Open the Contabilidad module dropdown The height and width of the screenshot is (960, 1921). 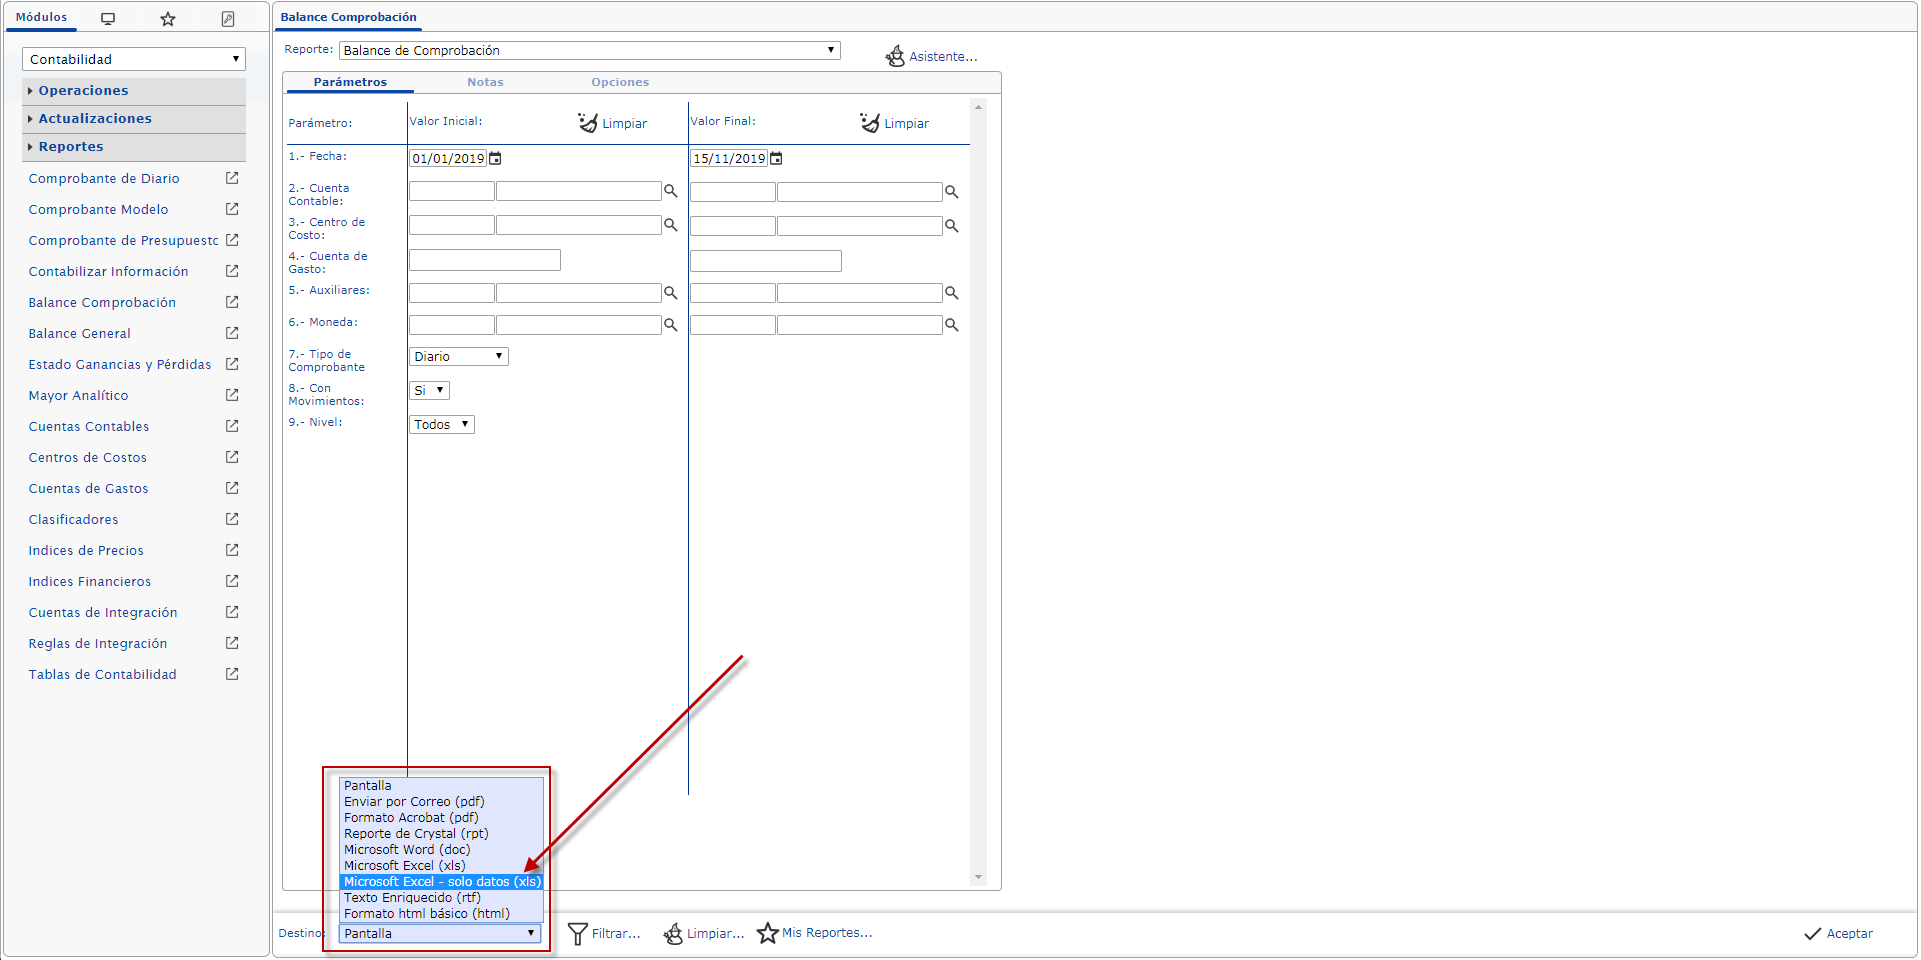pyautogui.click(x=133, y=59)
